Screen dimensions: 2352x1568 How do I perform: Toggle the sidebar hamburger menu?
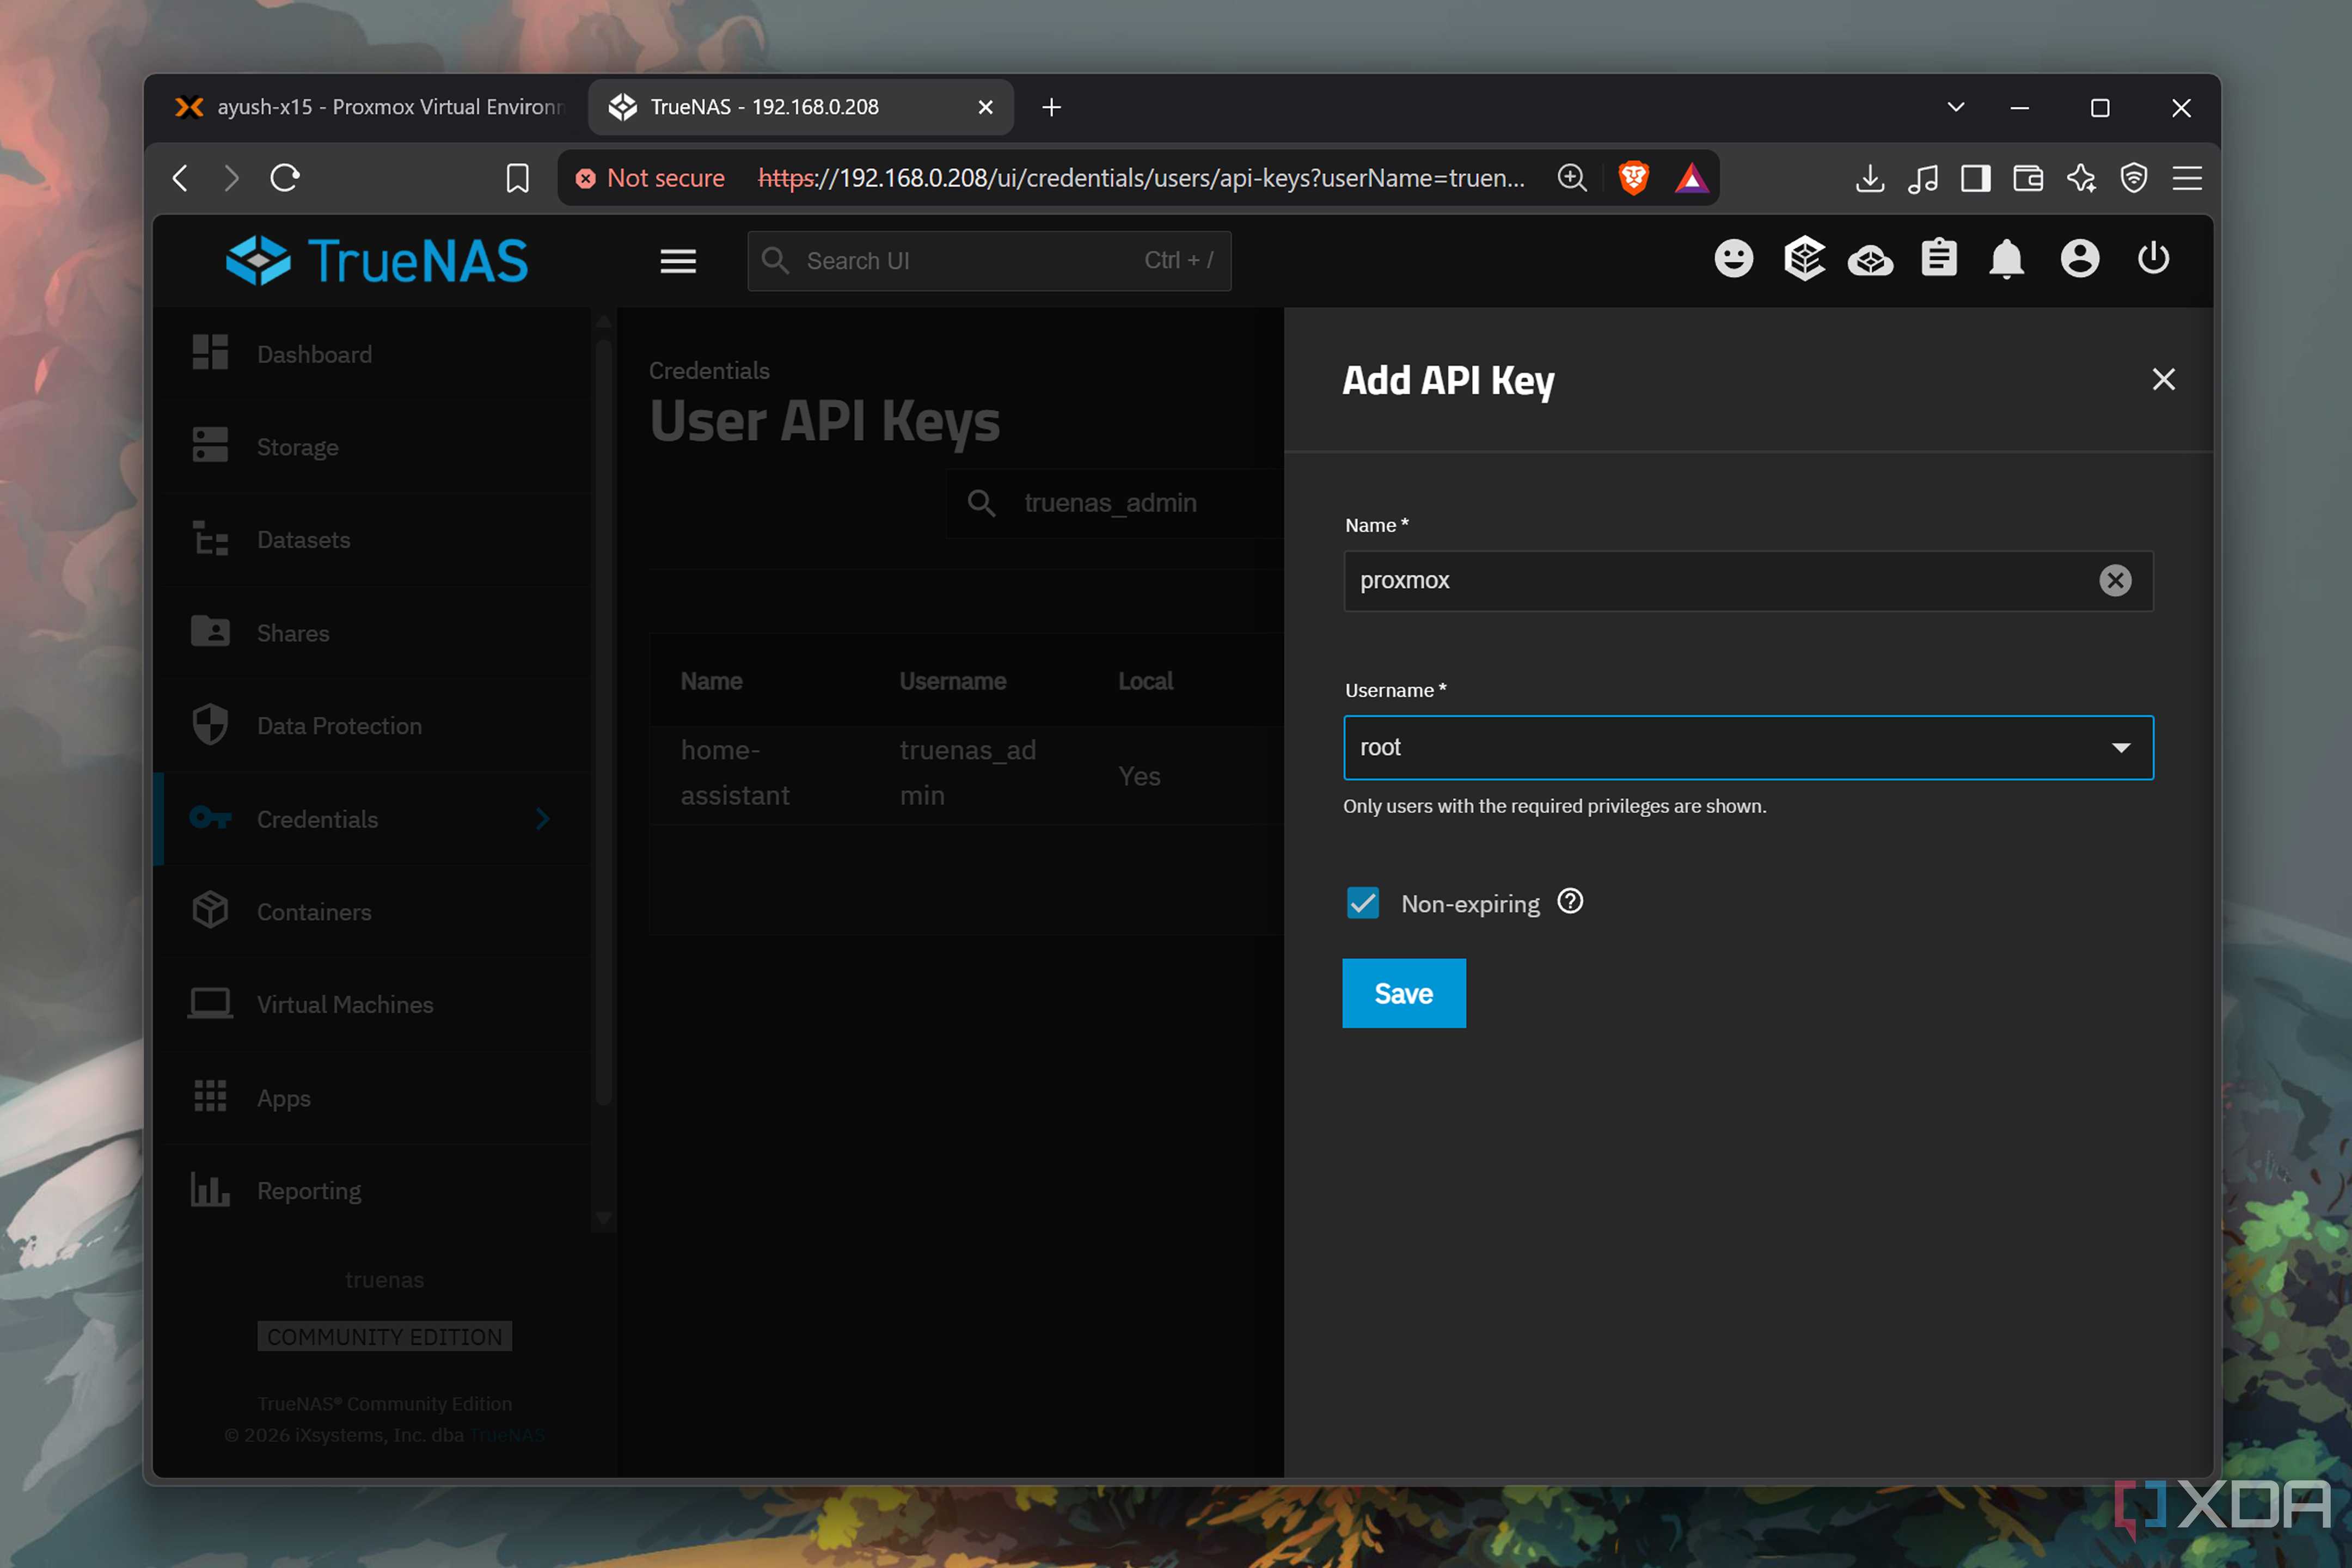(x=678, y=261)
